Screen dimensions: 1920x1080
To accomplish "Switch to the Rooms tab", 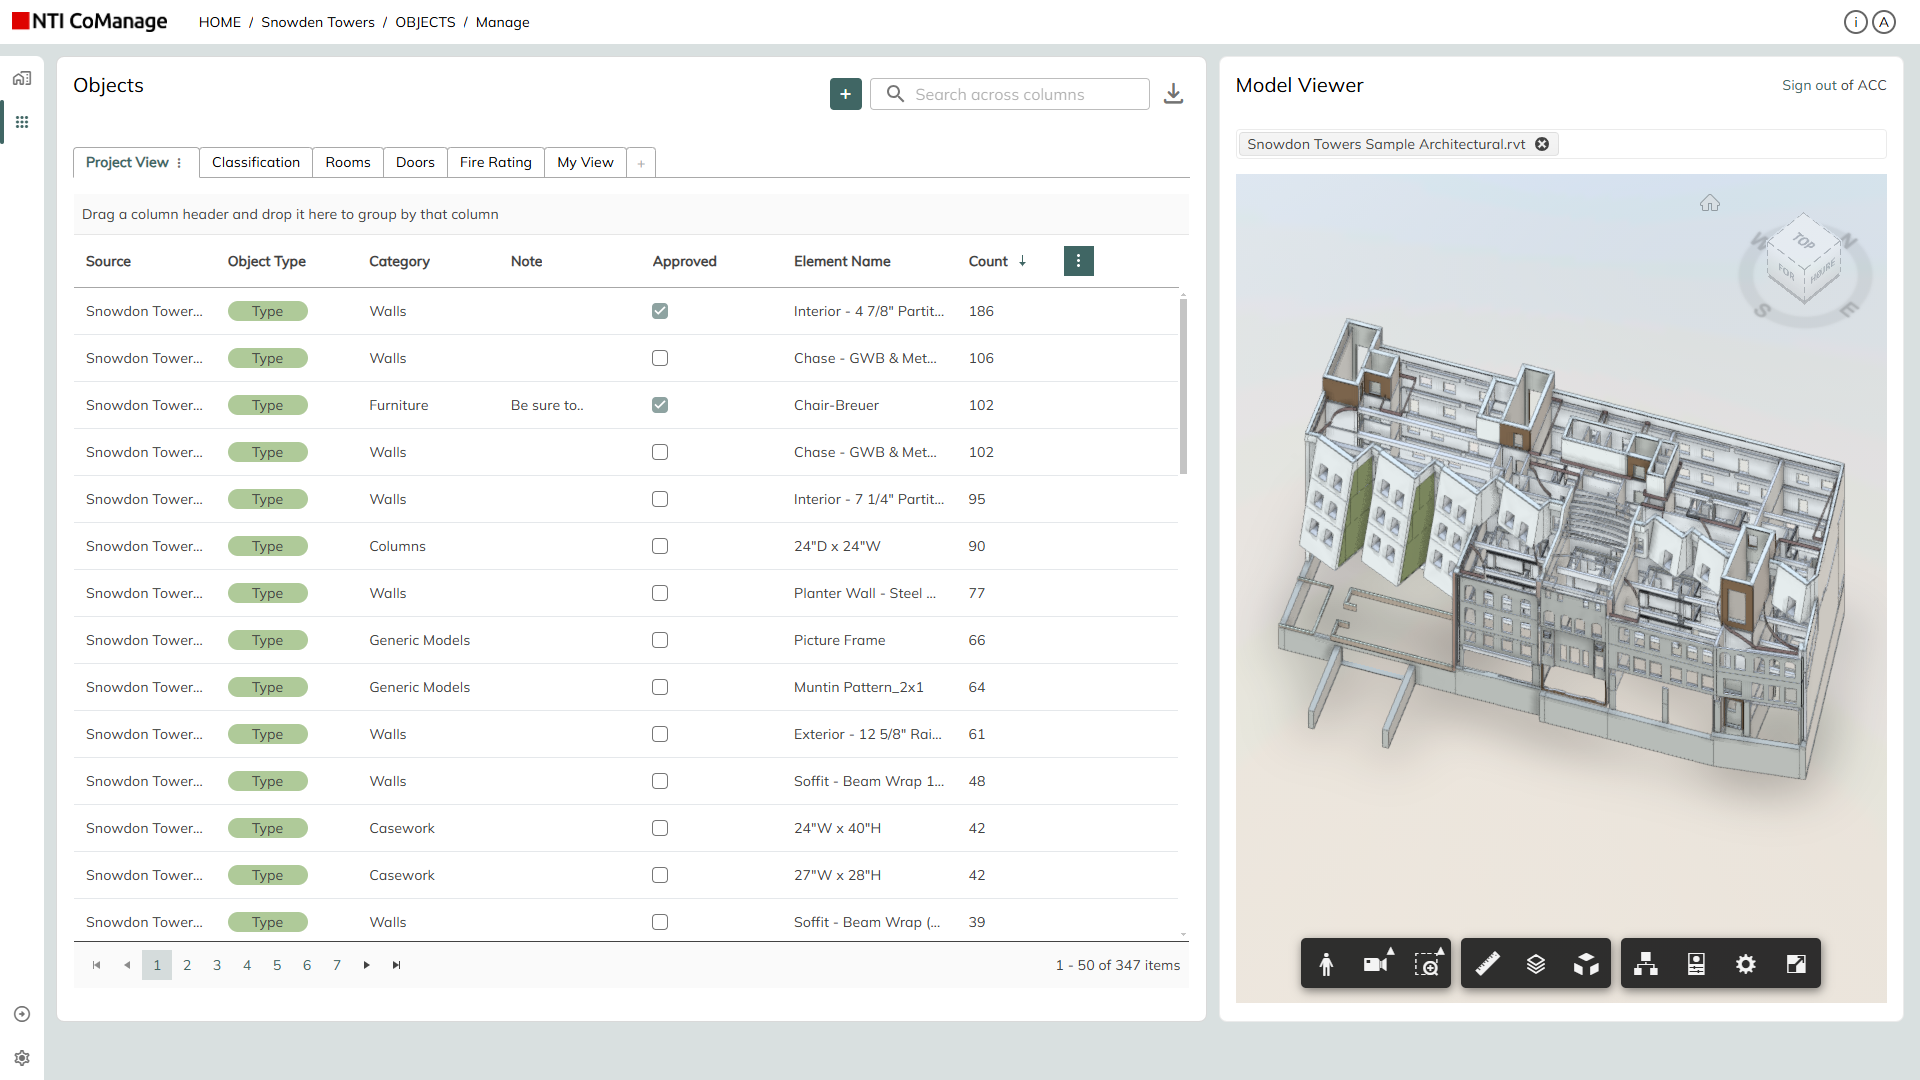I will click(348, 162).
